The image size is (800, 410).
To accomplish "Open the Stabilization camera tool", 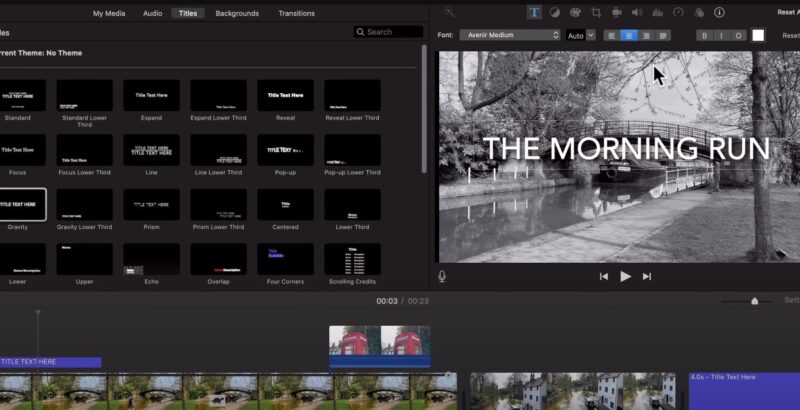I will click(616, 13).
